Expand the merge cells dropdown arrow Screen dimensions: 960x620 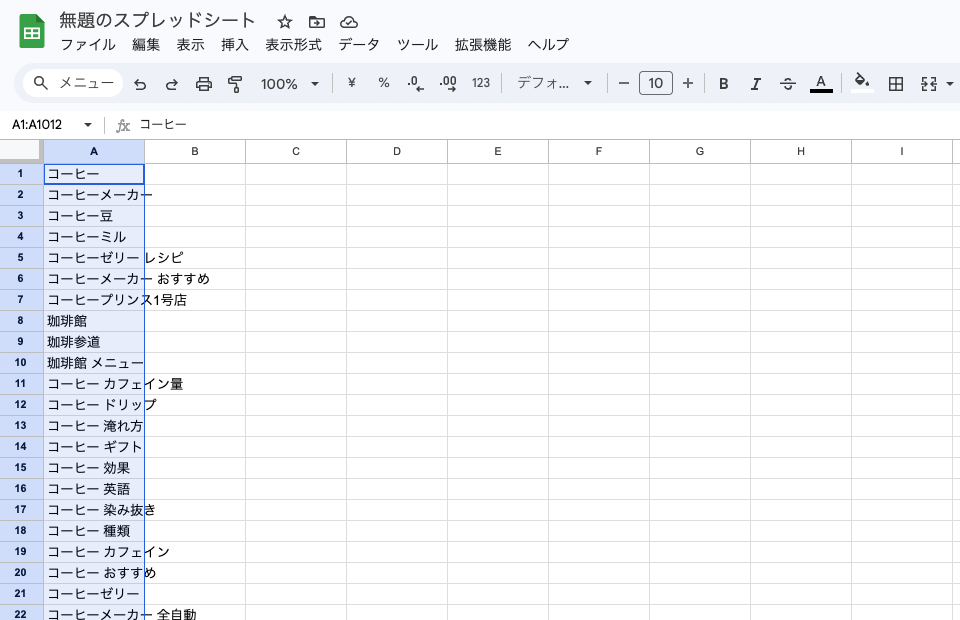click(x=950, y=84)
